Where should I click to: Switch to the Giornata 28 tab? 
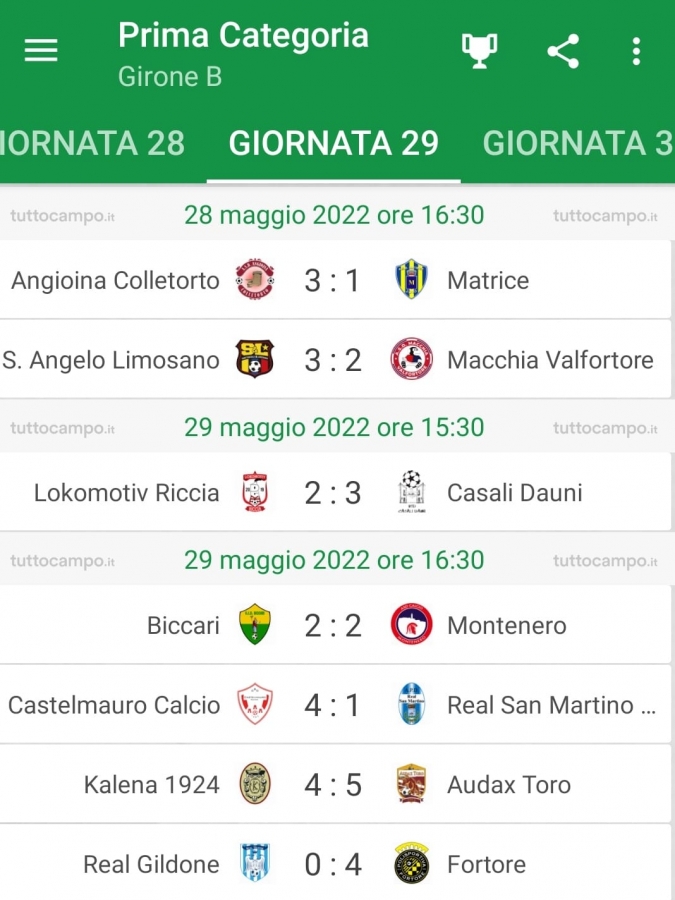[x=92, y=143]
